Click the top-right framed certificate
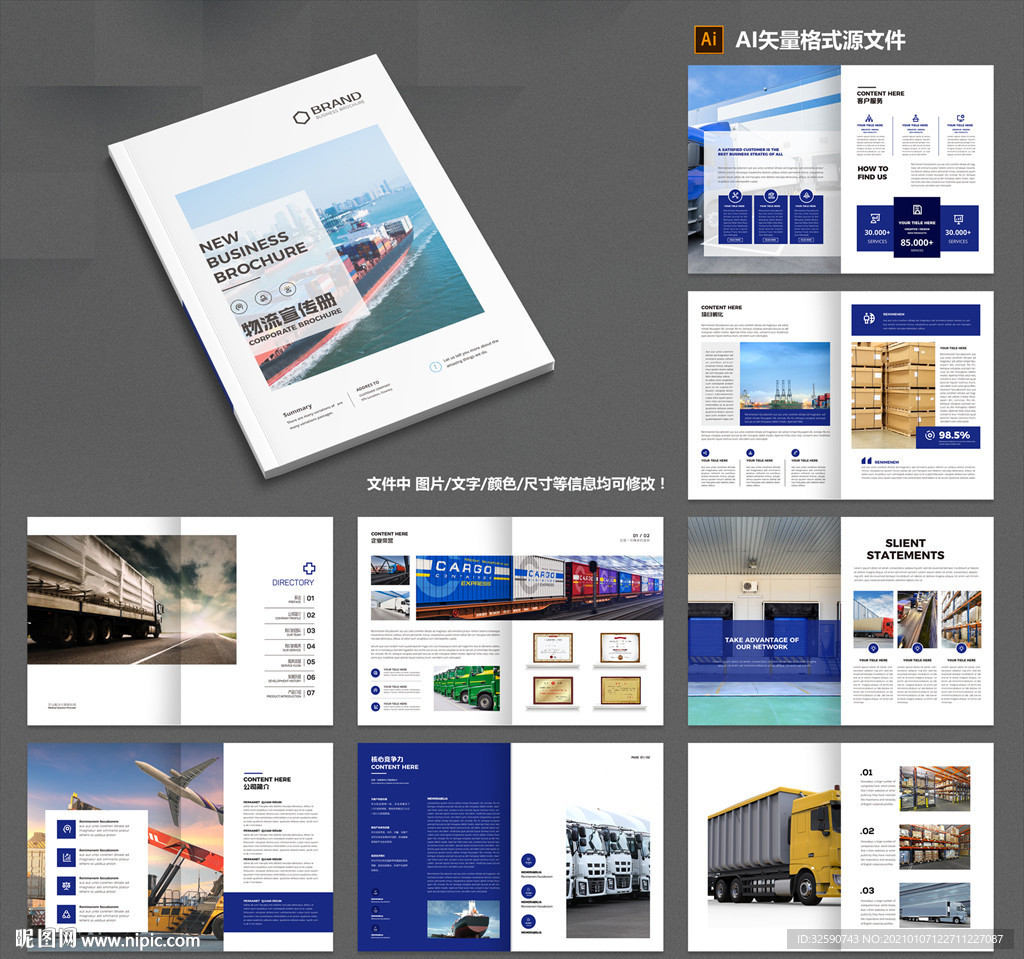This screenshot has width=1024, height=959. click(620, 647)
